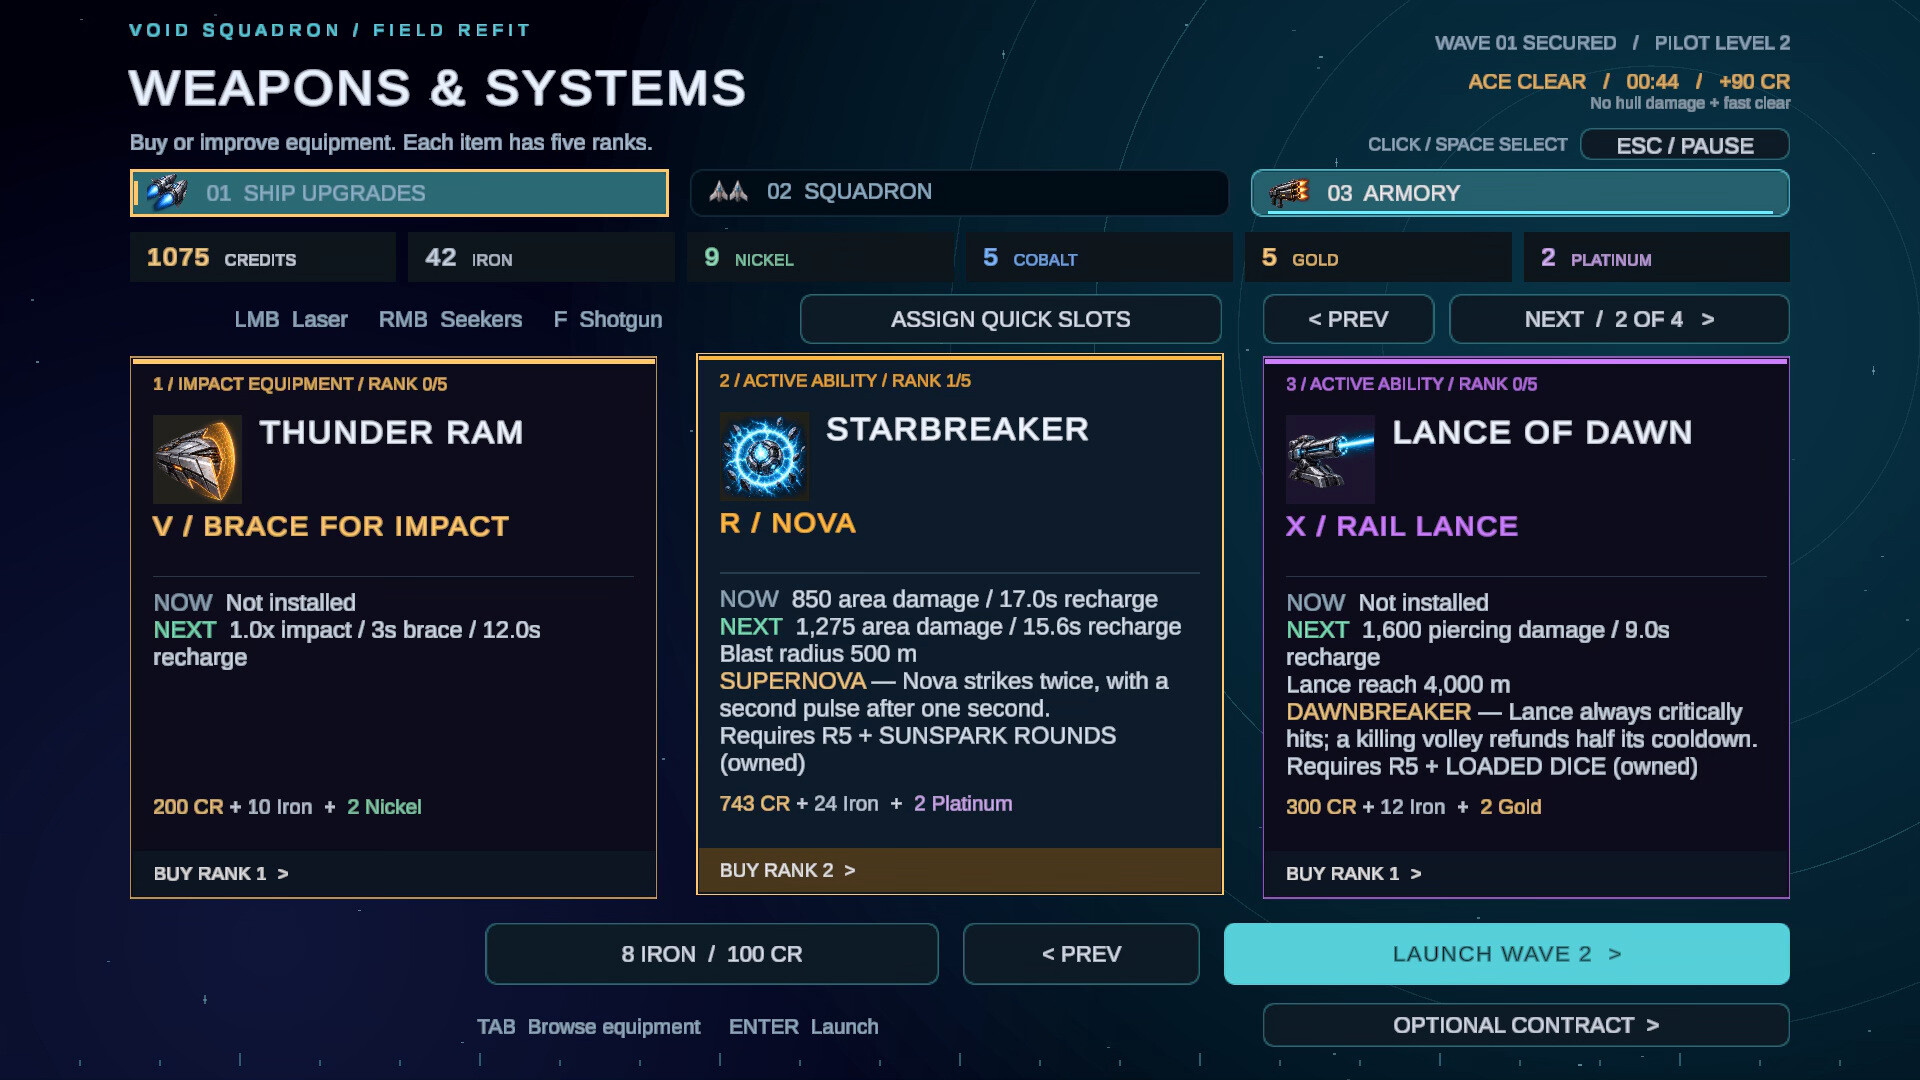Click the 42 Iron resource counter

pyautogui.click(x=541, y=258)
